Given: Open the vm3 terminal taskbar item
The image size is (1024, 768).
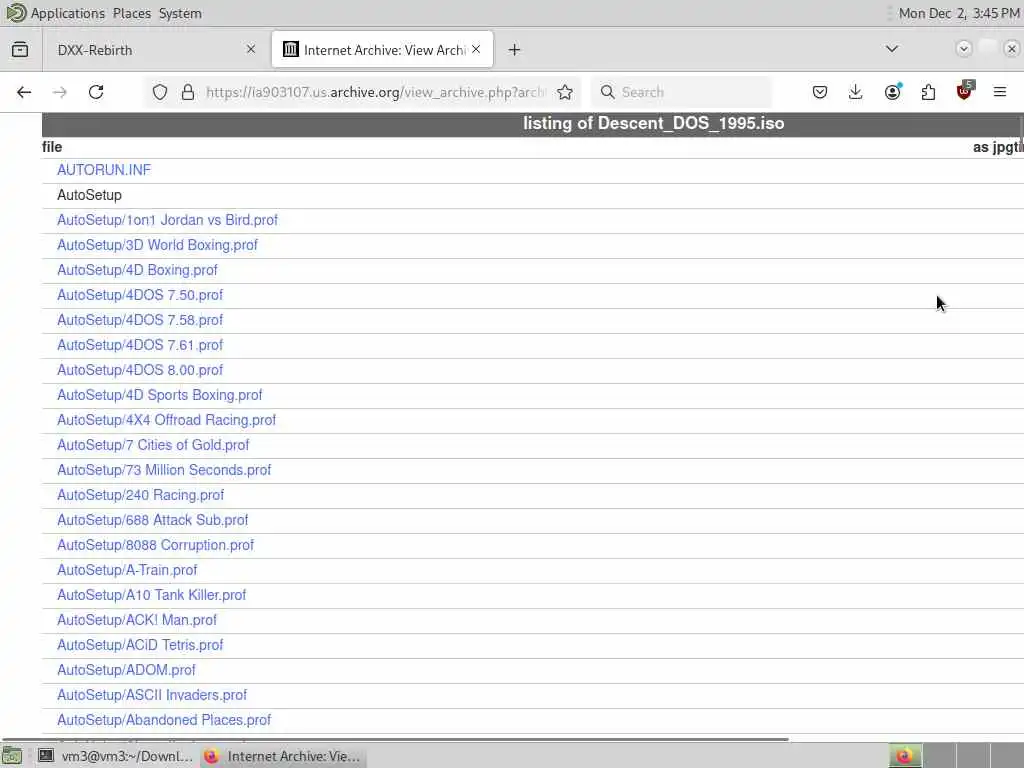Looking at the screenshot, I should (x=115, y=756).
